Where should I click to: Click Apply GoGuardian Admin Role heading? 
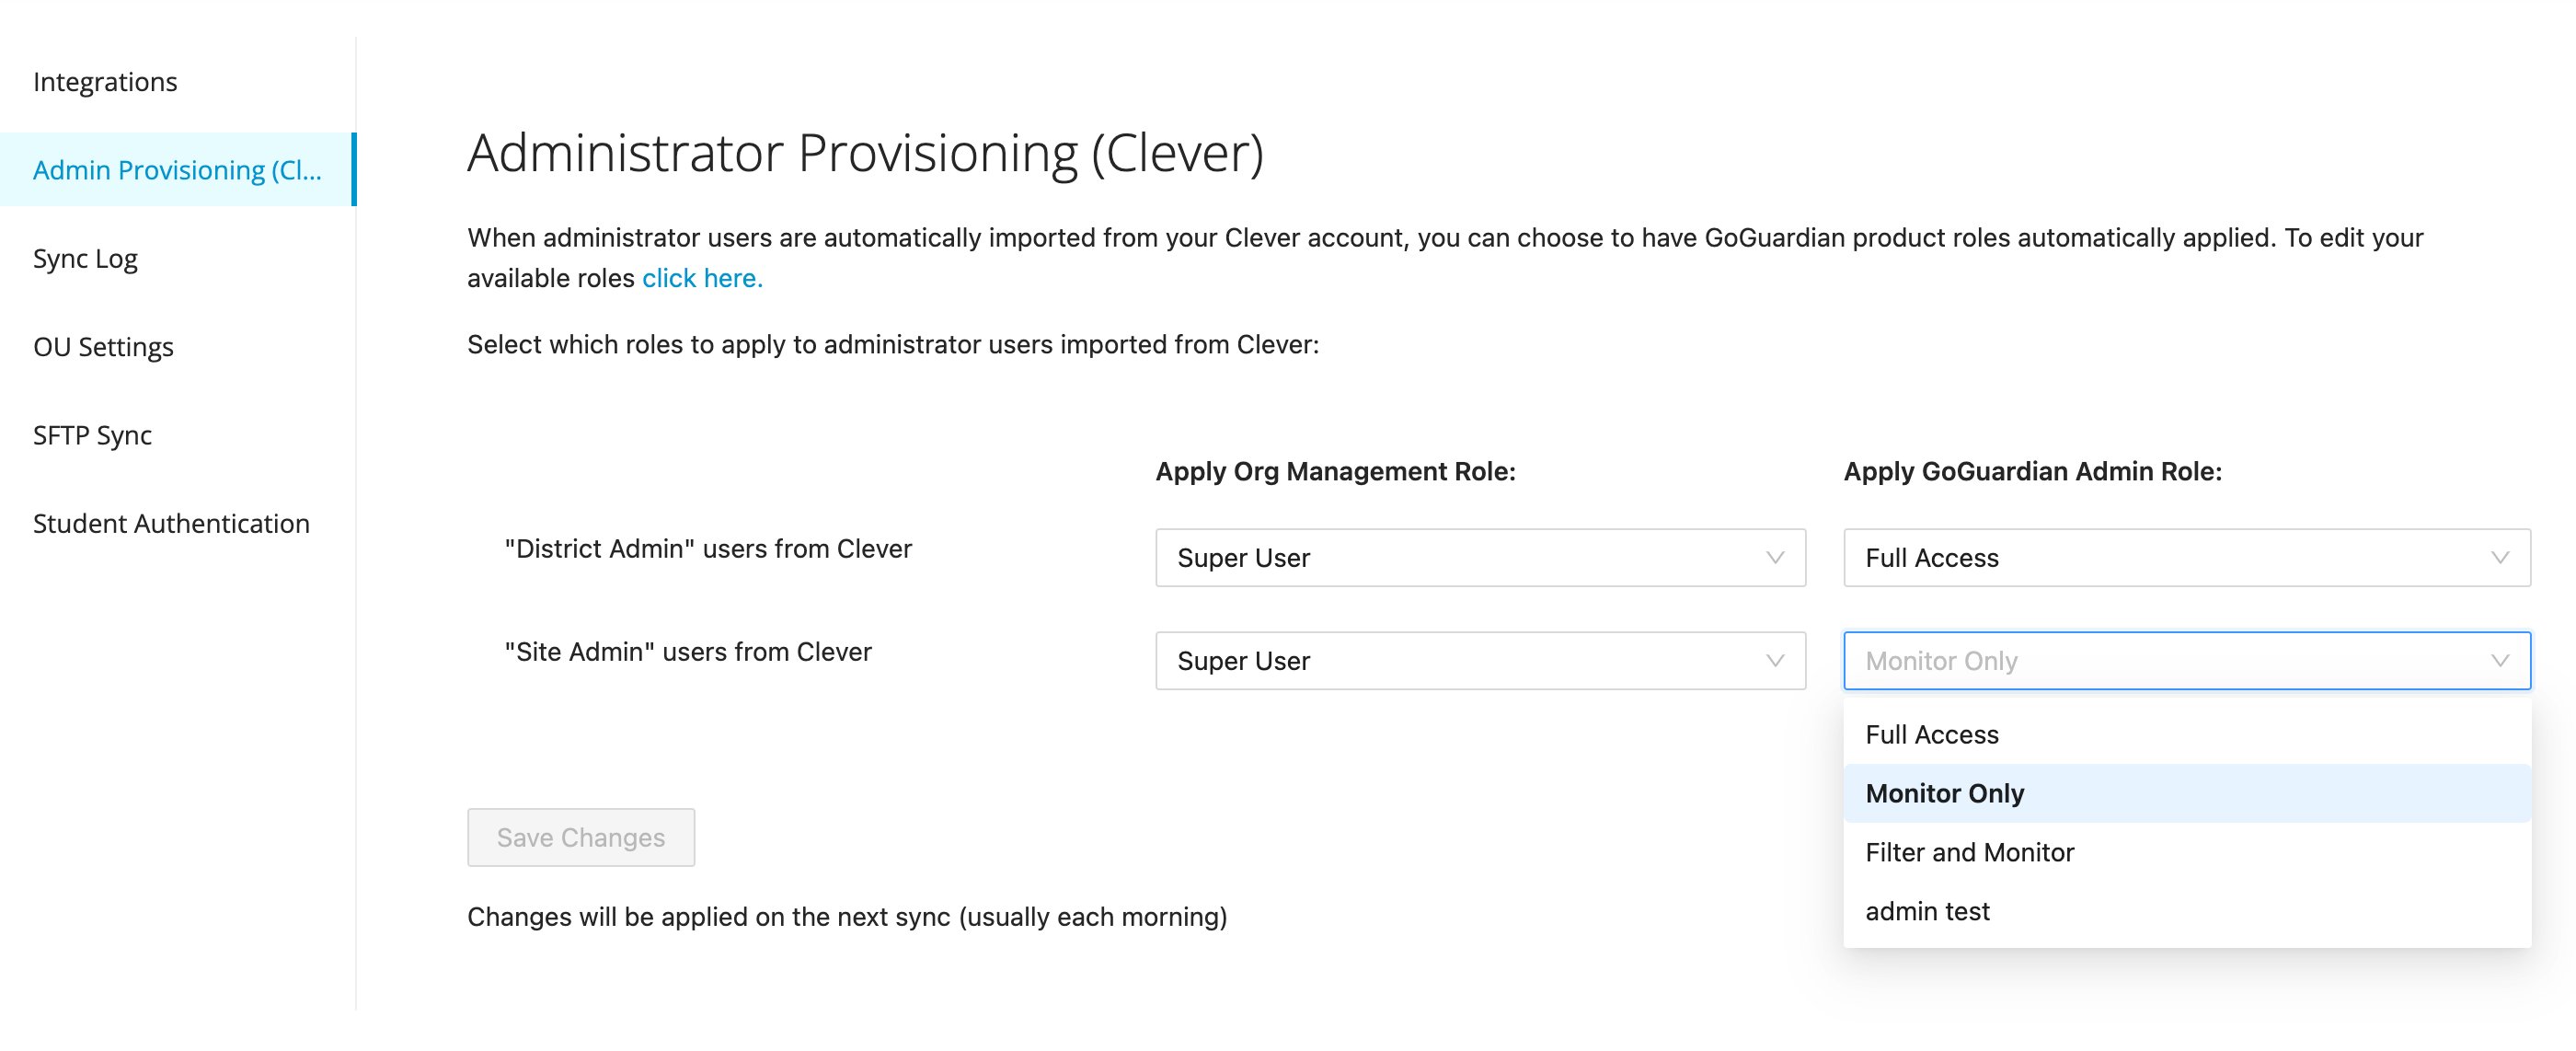2032,471
